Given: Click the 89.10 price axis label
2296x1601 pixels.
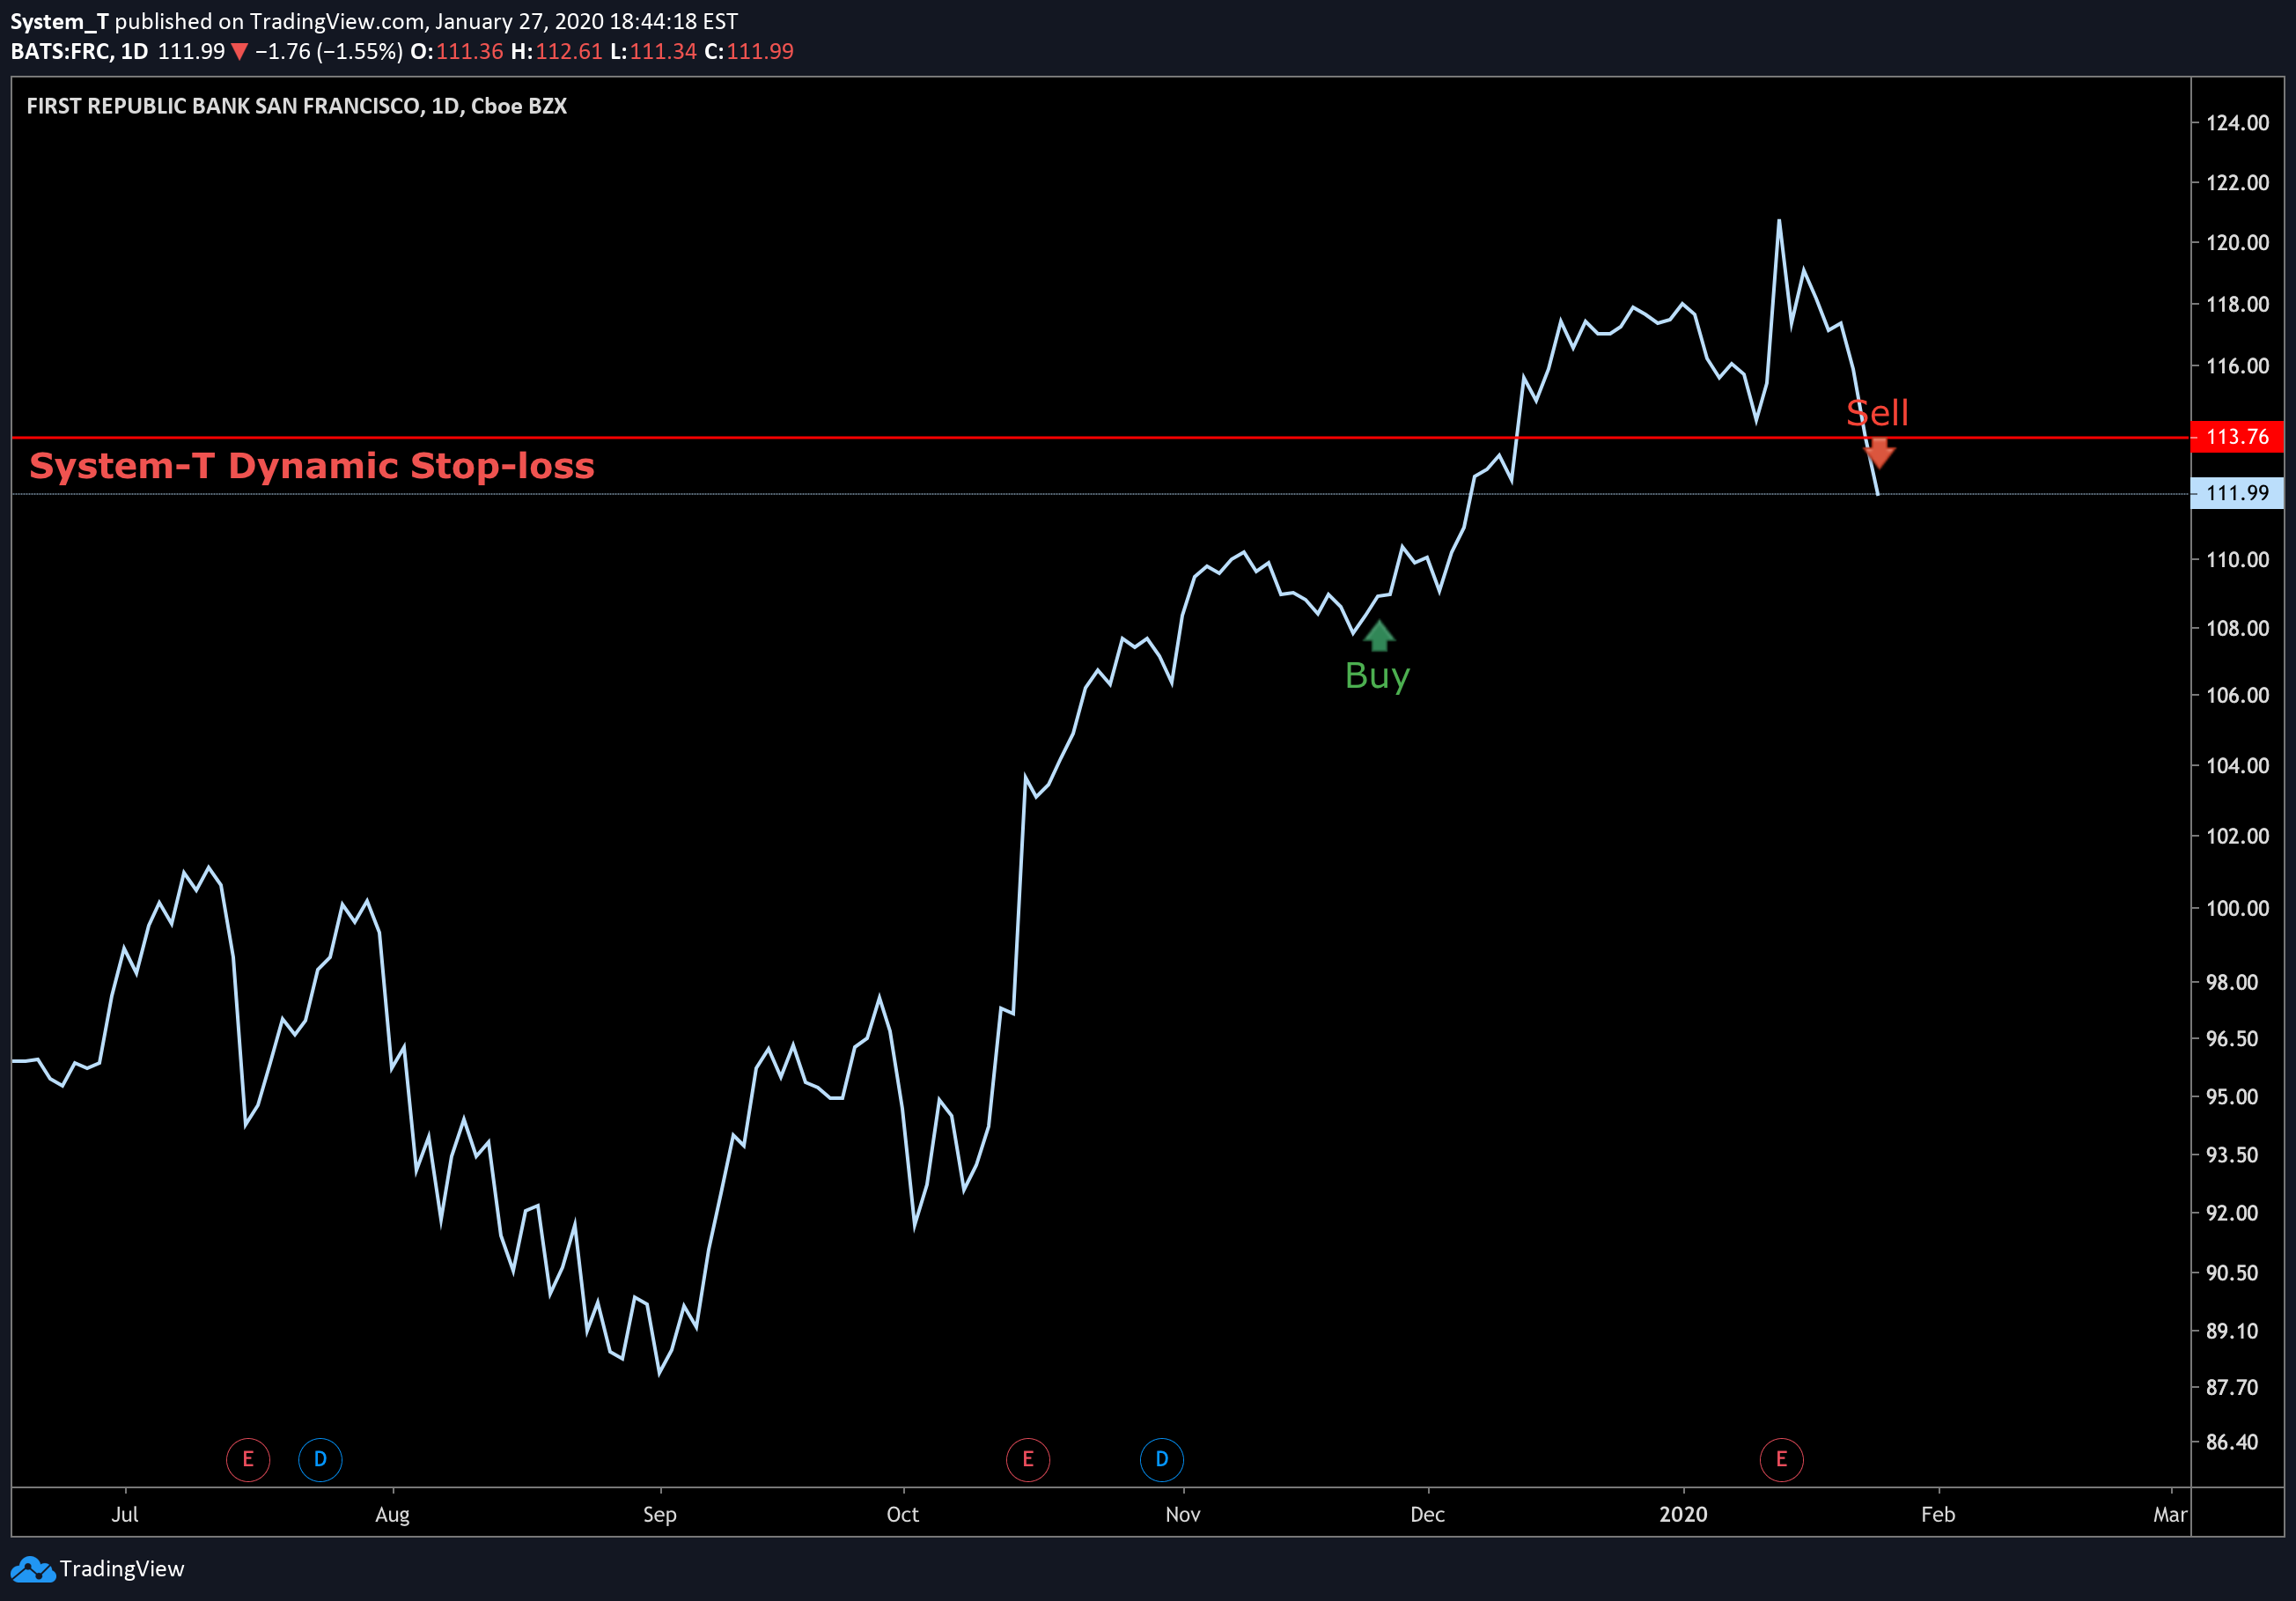Looking at the screenshot, I should point(2232,1331).
